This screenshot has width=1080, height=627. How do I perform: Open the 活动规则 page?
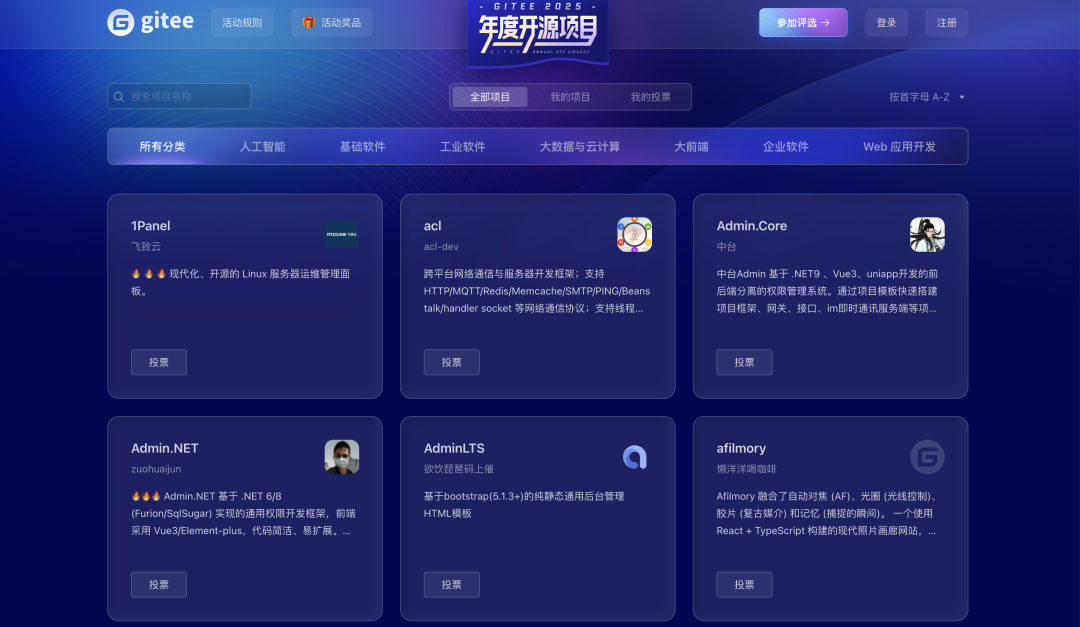point(242,23)
